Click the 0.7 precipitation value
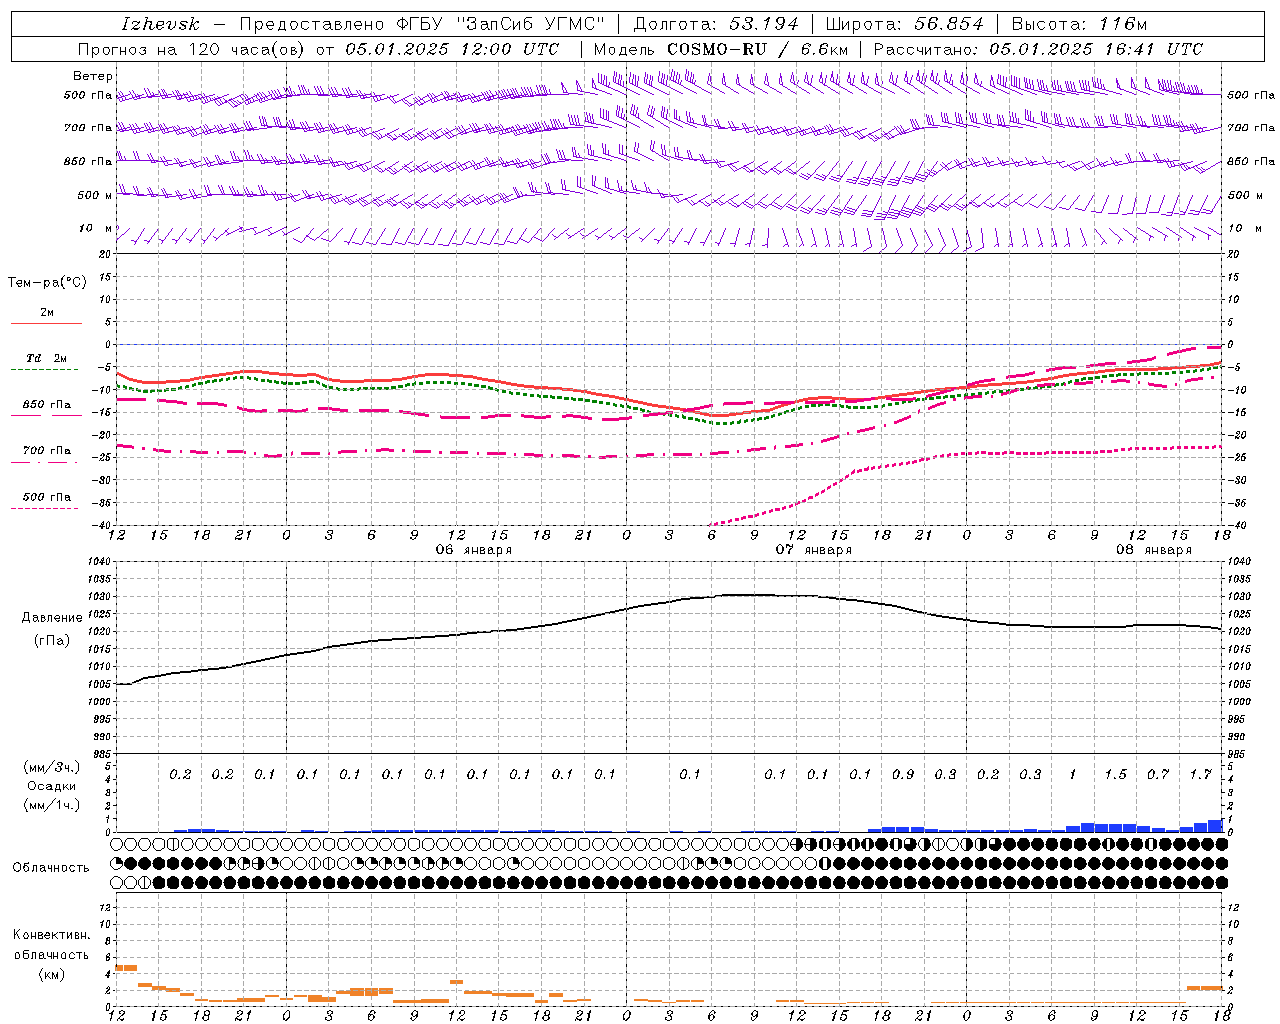Viewport: 1280px width, 1024px height. coord(1158,774)
